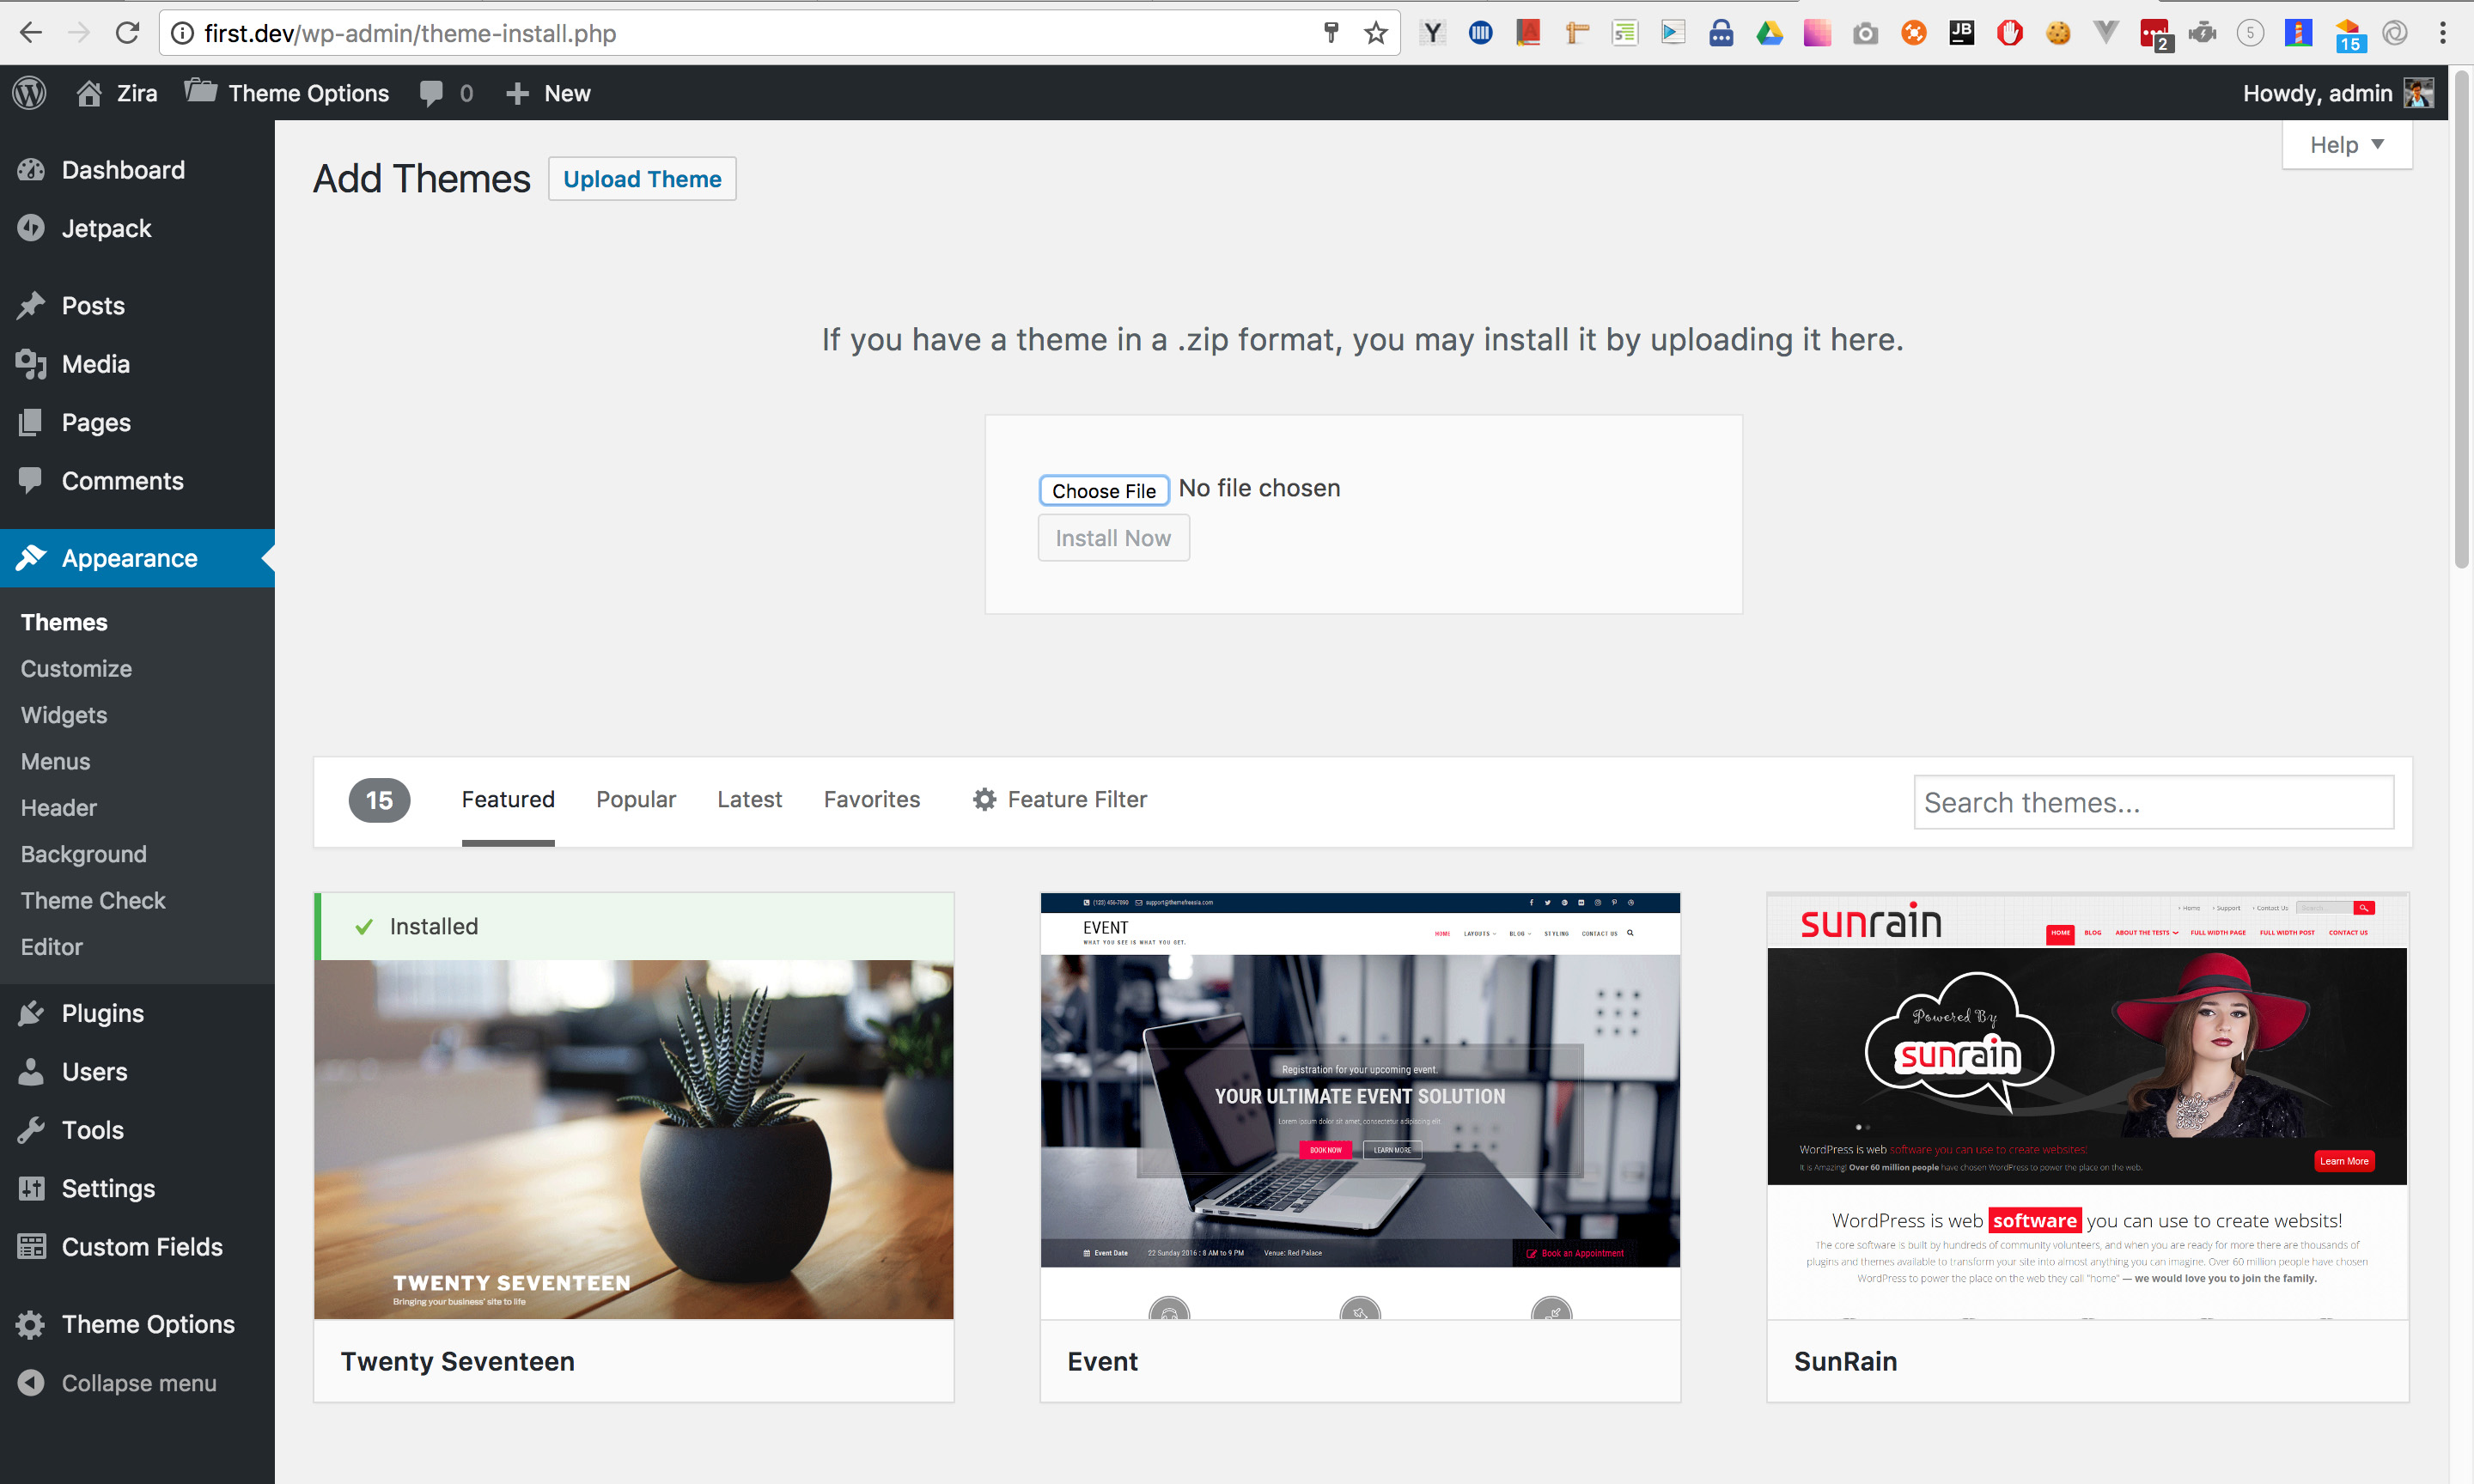Open Themes submenu item
Image resolution: width=2474 pixels, height=1484 pixels.
pos(64,622)
